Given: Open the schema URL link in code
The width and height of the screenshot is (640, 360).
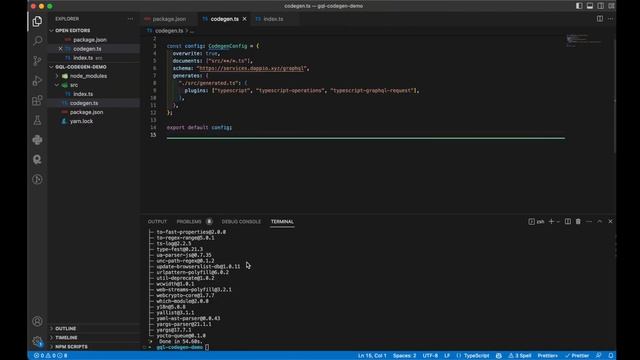Looking at the screenshot, I should (251, 68).
